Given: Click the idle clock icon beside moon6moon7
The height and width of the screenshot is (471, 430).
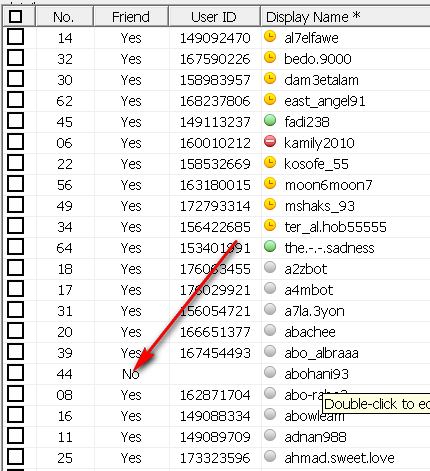Looking at the screenshot, I should pyautogui.click(x=270, y=183).
